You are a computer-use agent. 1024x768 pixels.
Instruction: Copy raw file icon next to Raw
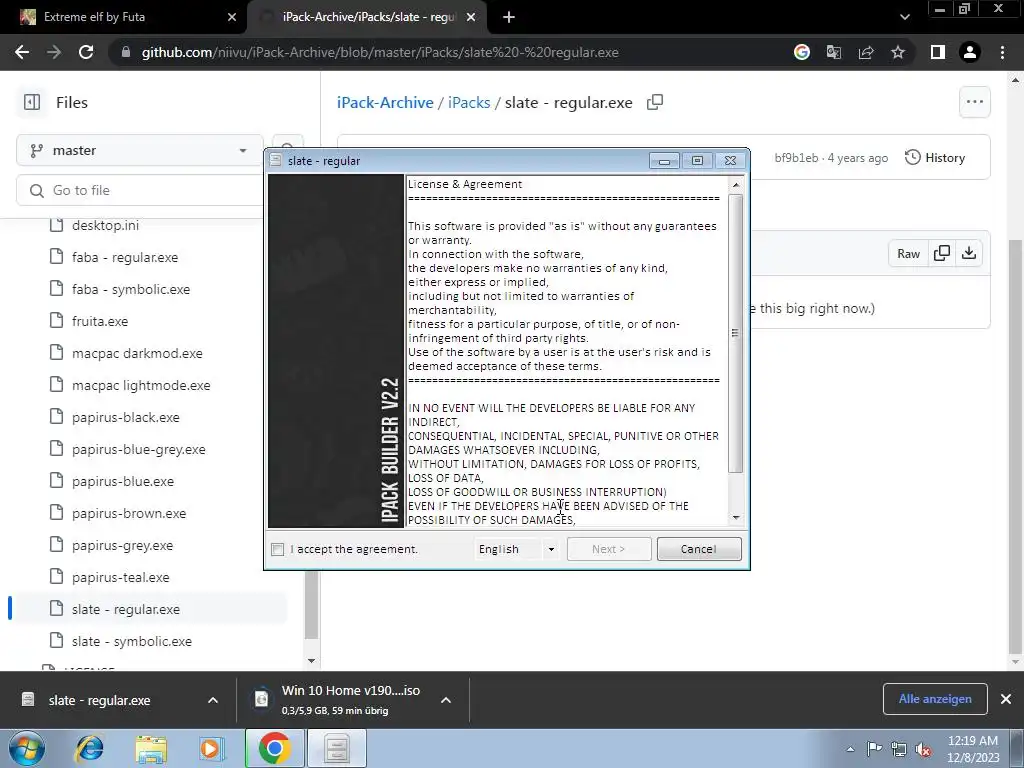tap(942, 253)
